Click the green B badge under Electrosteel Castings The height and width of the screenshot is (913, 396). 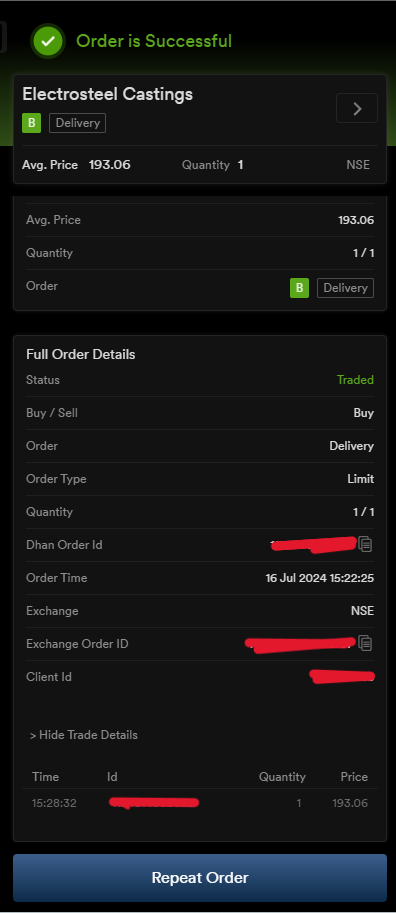[31, 123]
